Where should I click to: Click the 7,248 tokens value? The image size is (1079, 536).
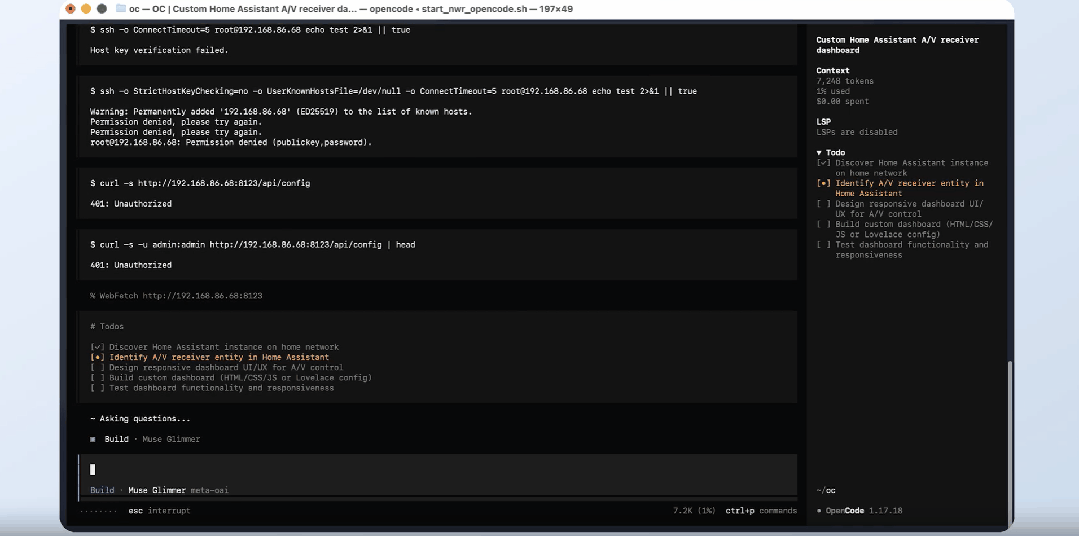click(x=845, y=81)
